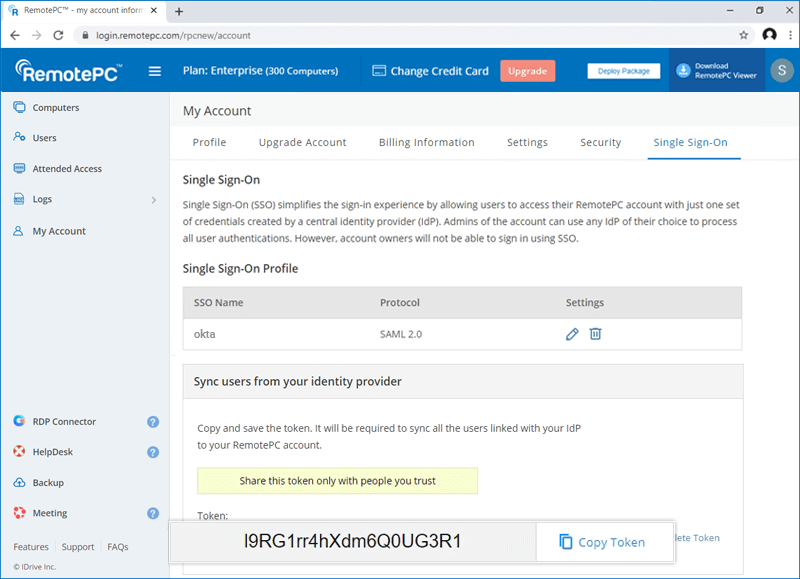Open Backup in the sidebar

48,483
